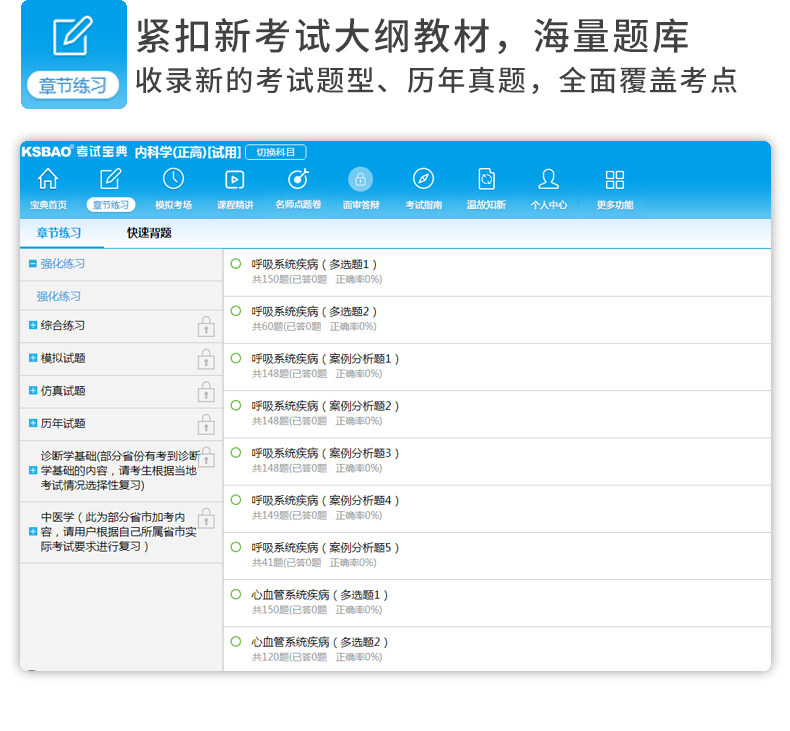Click 共41题 stats under 案例分析题5
This screenshot has height=731, width=790.
314,562
